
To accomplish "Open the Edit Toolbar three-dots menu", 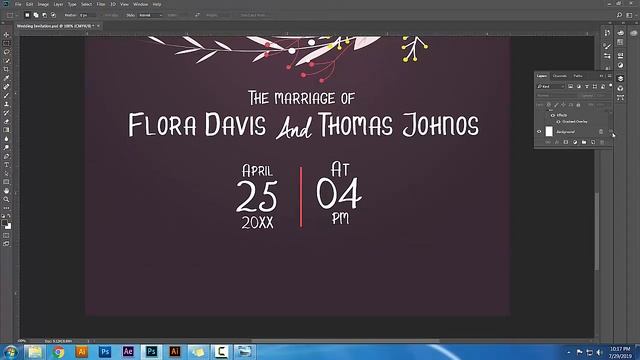I will (x=6, y=208).
